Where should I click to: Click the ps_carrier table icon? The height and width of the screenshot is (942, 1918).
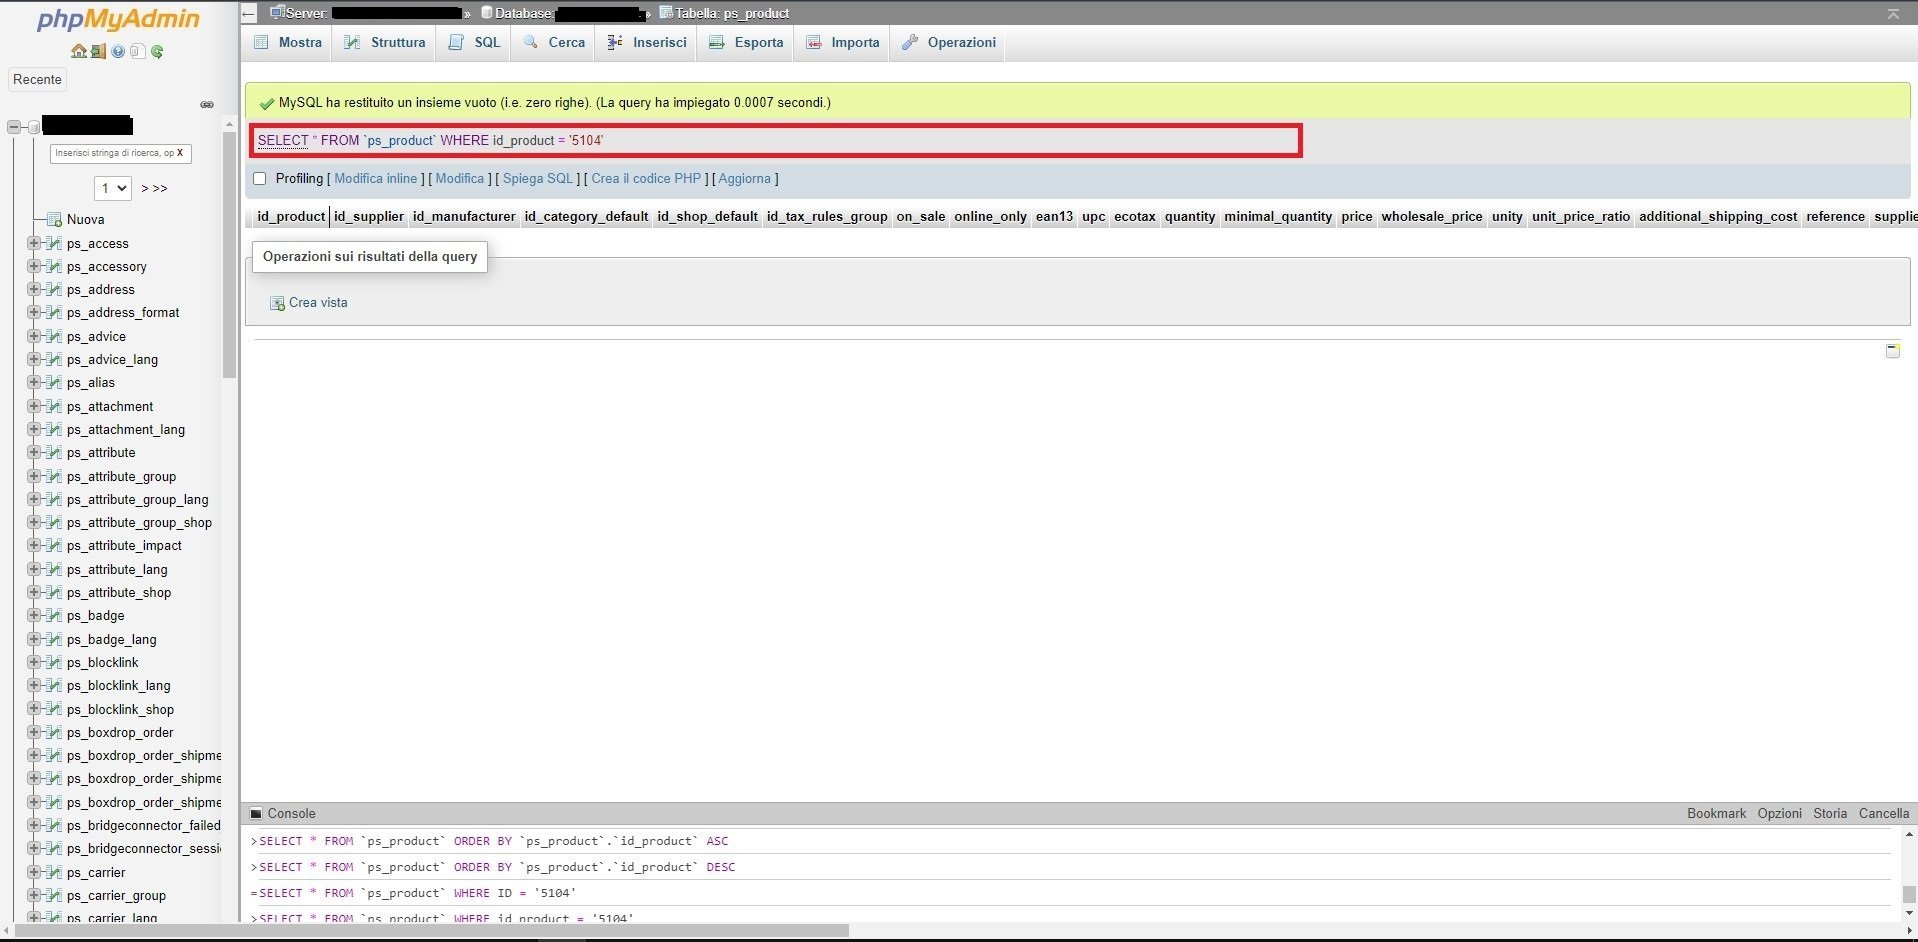pyautogui.click(x=54, y=872)
